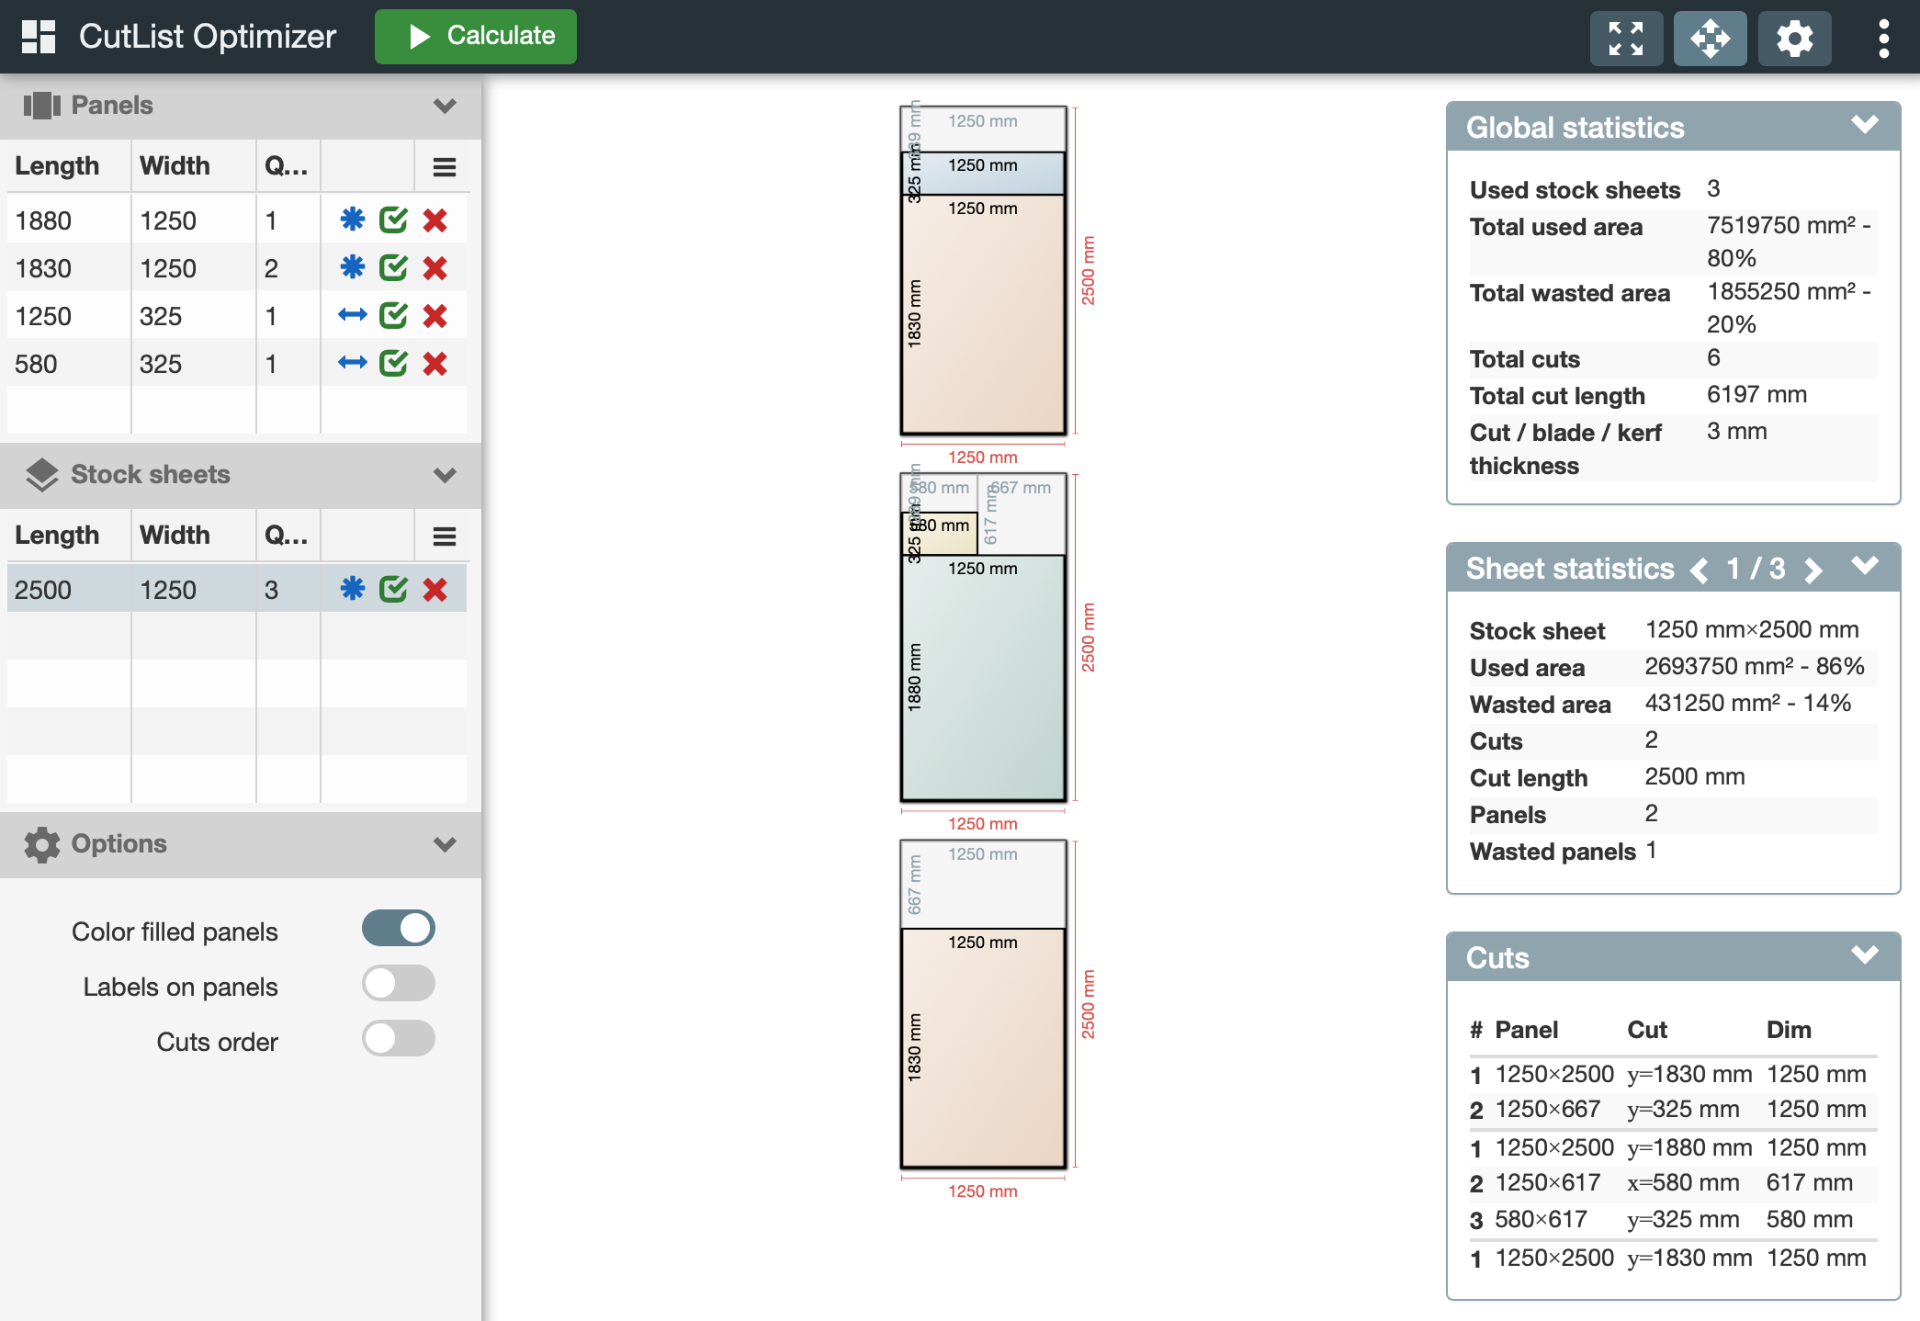Go to next sheet statistics
The width and height of the screenshot is (1920, 1321).
point(1813,570)
